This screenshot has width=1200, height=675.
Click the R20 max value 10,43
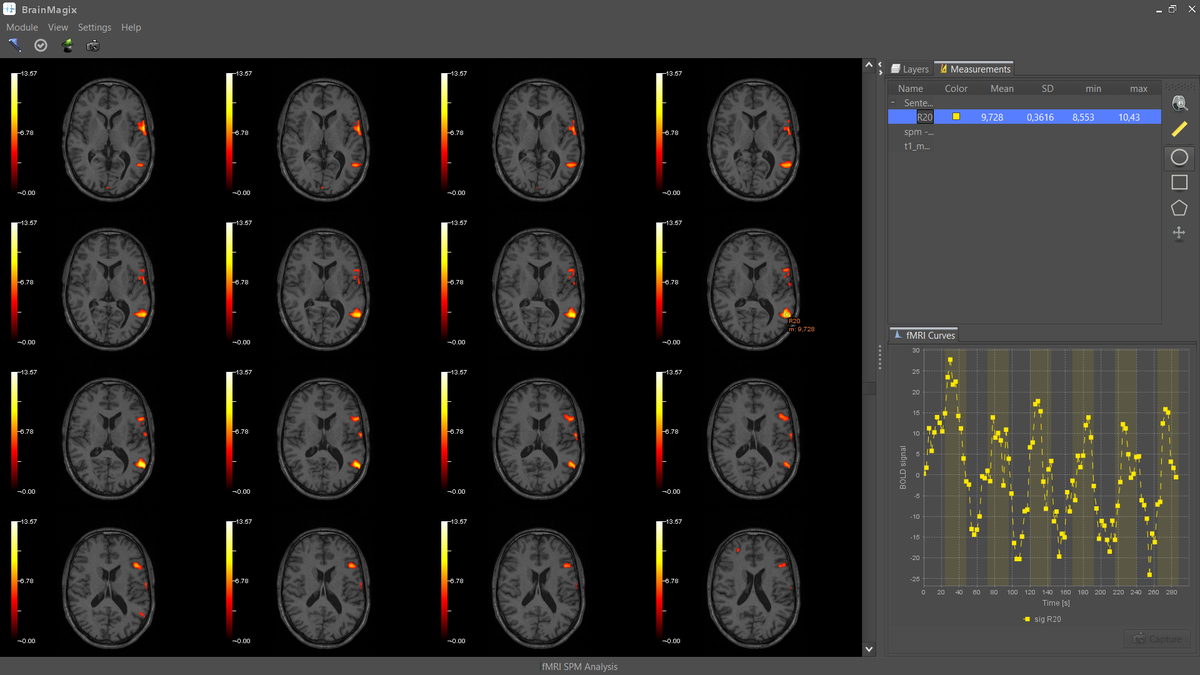(1129, 117)
